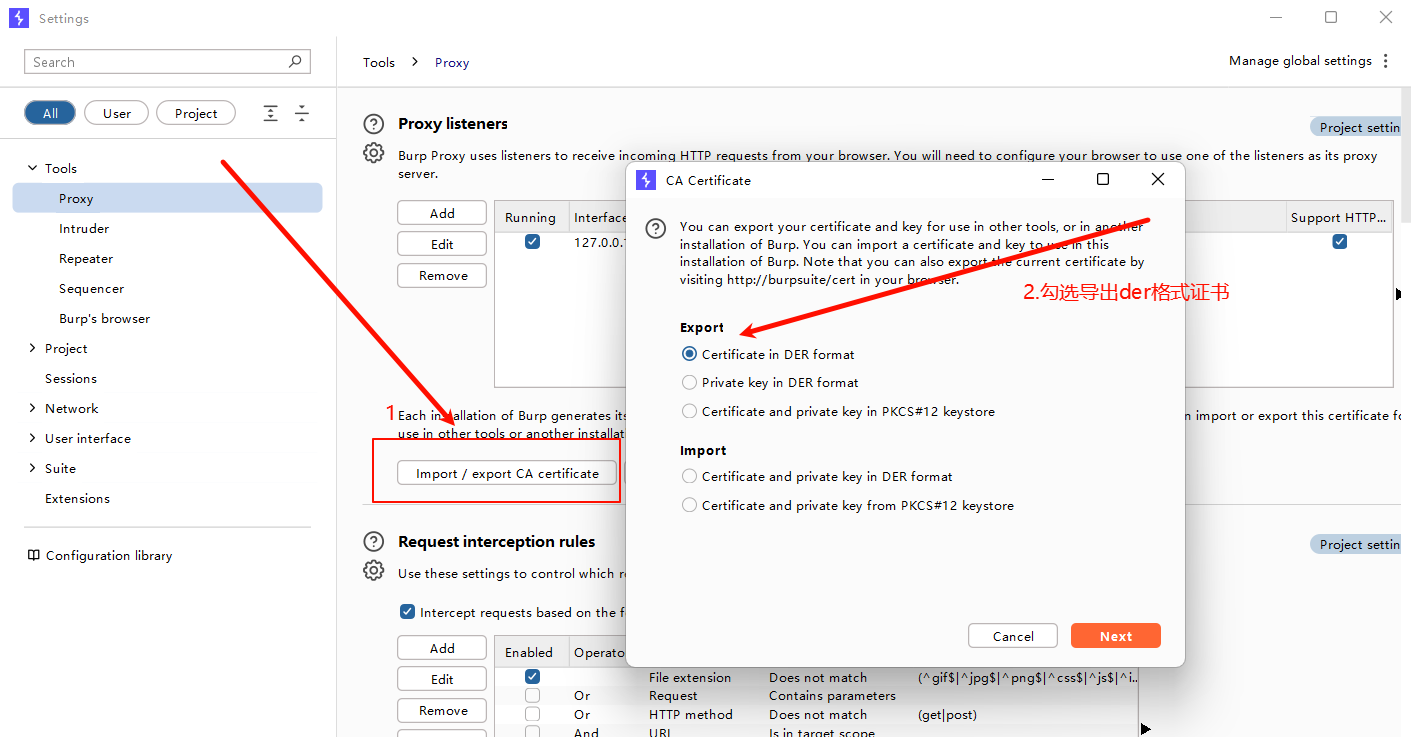Click Manage global settings
This screenshot has width=1411, height=737.
pos(1300,61)
